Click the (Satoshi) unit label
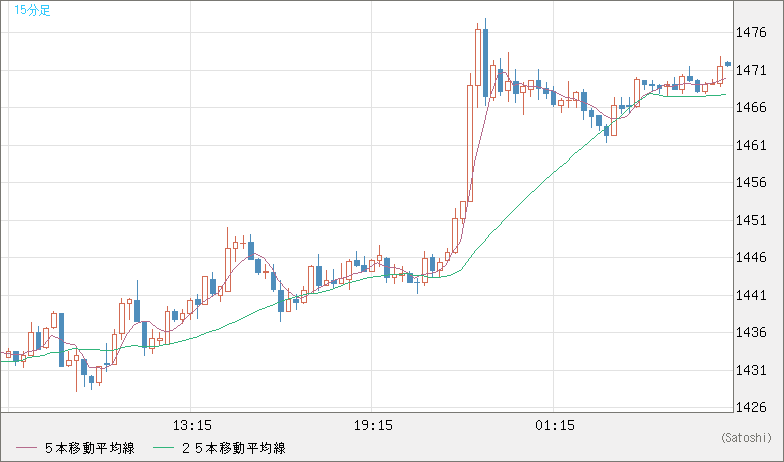784x462 pixels. coord(746,438)
